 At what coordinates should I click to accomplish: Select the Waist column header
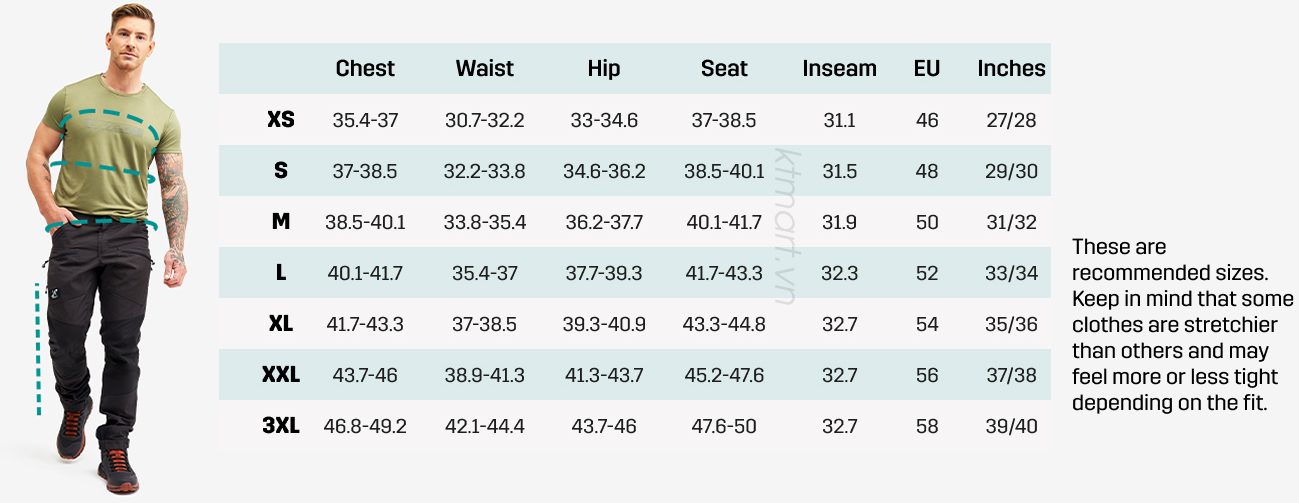click(484, 69)
